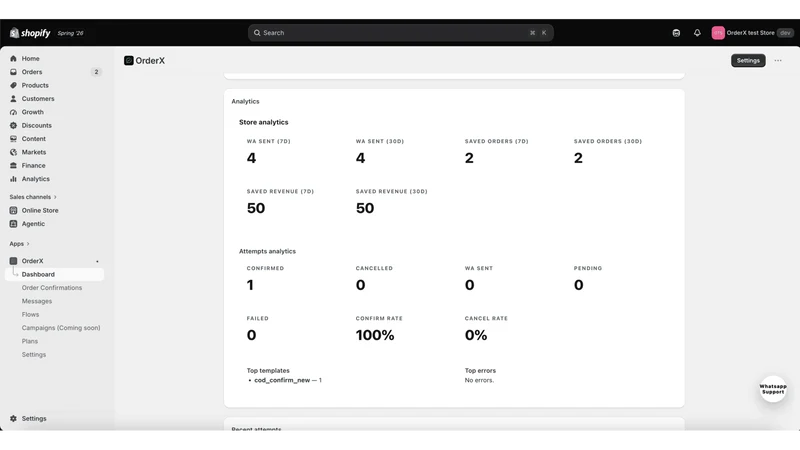The width and height of the screenshot is (800, 450).
Task: Click the pin dot next to OrderX
Action: click(97, 261)
